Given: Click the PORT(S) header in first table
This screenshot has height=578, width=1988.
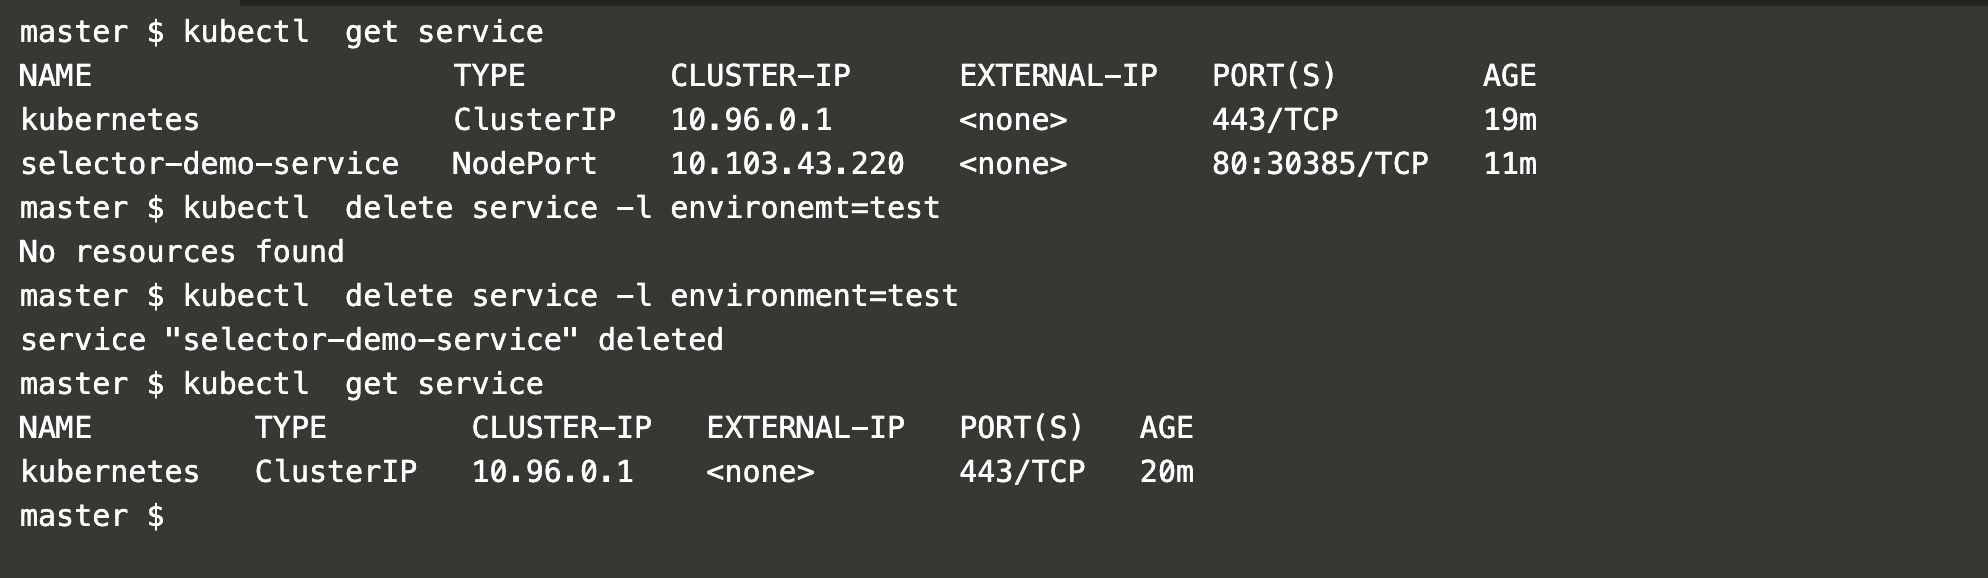Looking at the screenshot, I should (x=1274, y=76).
